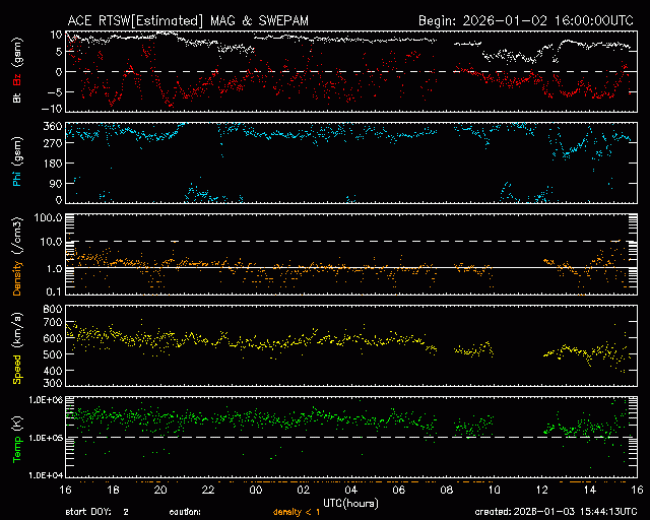Click the 1.0E+05 tick on the Temp axis
Screen dimensions: 650x520
tap(46, 438)
